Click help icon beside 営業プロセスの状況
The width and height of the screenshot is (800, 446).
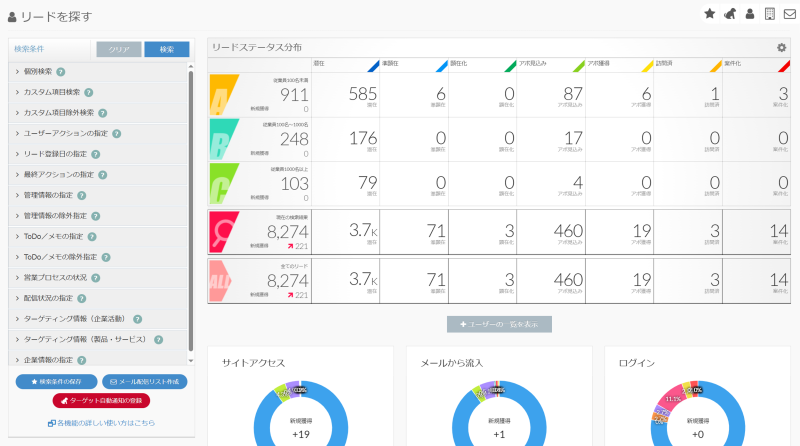[95, 278]
